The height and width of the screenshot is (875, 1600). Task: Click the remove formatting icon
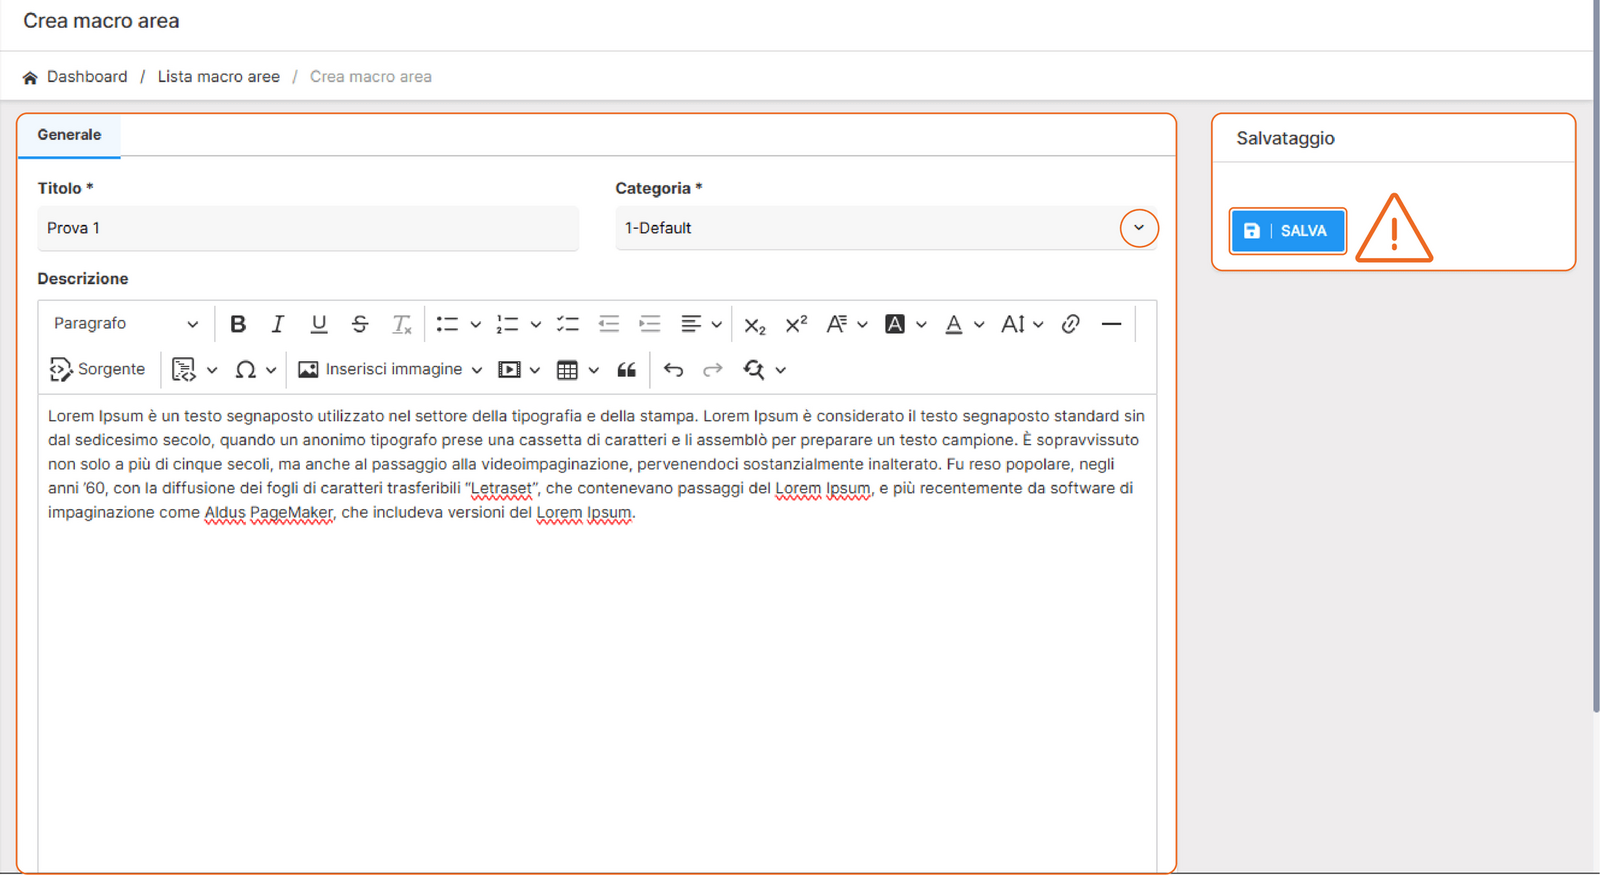click(x=401, y=324)
